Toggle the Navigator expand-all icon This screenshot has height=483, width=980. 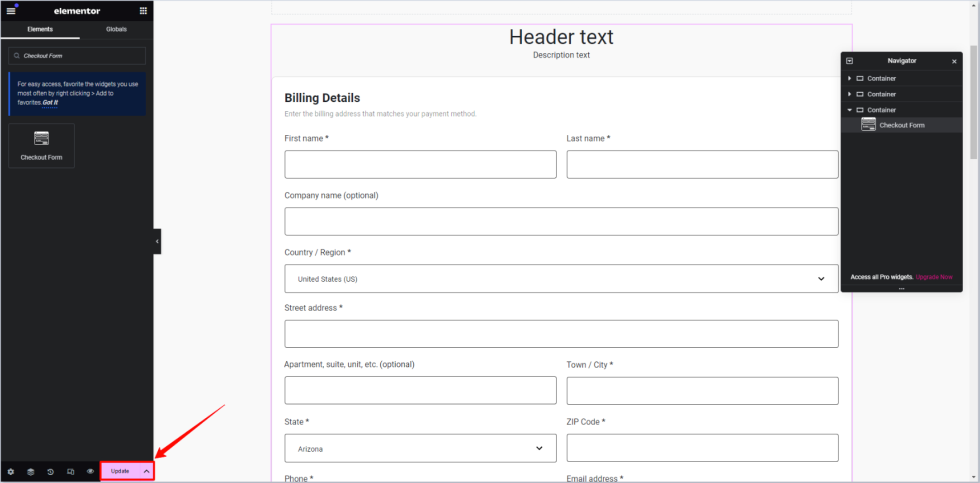pos(849,61)
